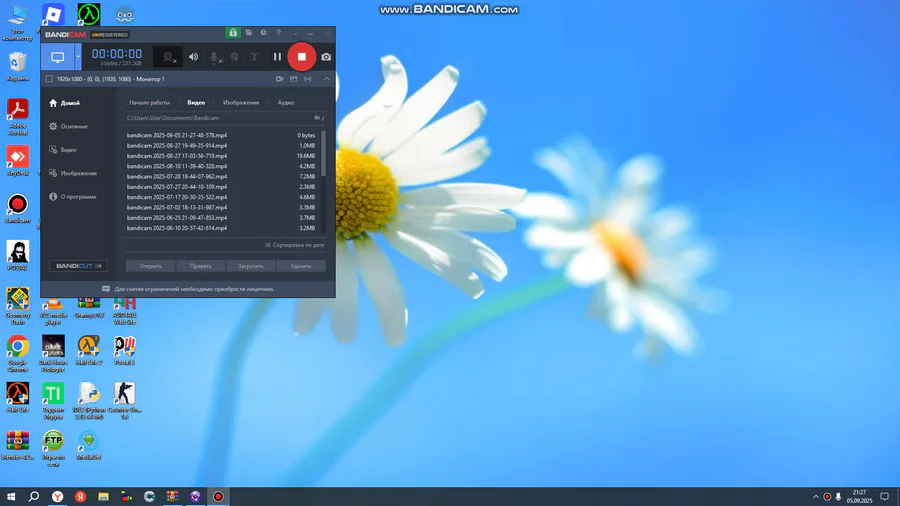Click the BANDICUT button
This screenshot has width=900, height=506.
click(78, 266)
